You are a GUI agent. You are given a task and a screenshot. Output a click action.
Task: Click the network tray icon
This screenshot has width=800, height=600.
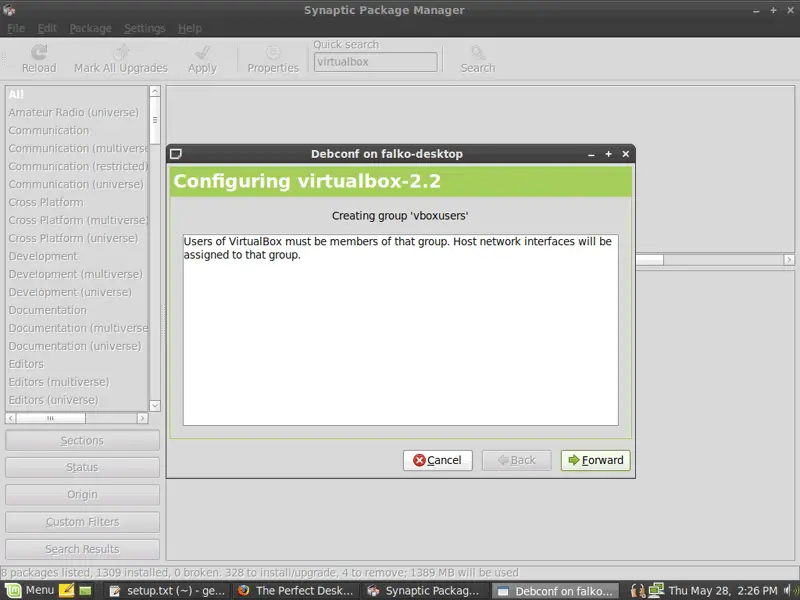[657, 590]
